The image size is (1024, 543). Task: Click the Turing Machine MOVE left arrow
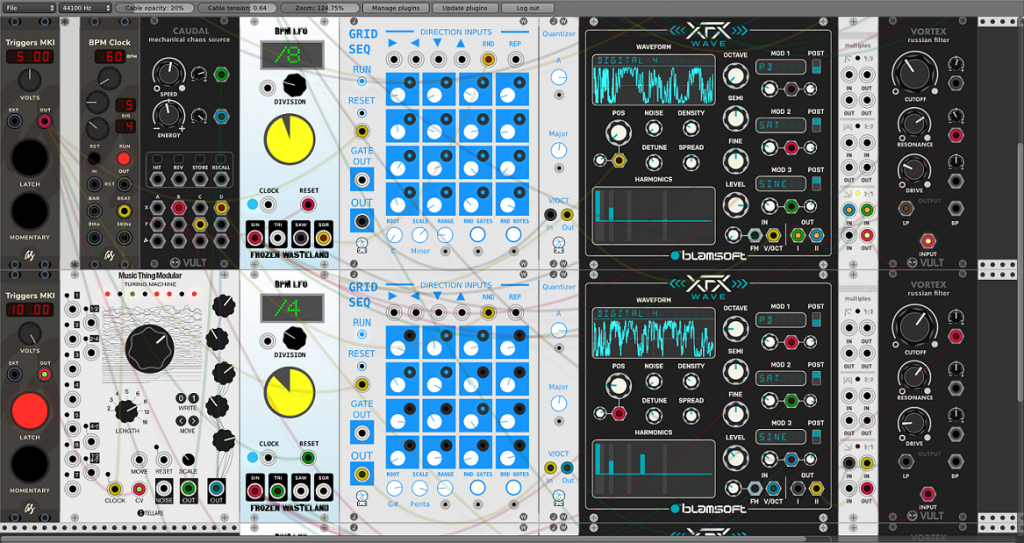click(182, 421)
